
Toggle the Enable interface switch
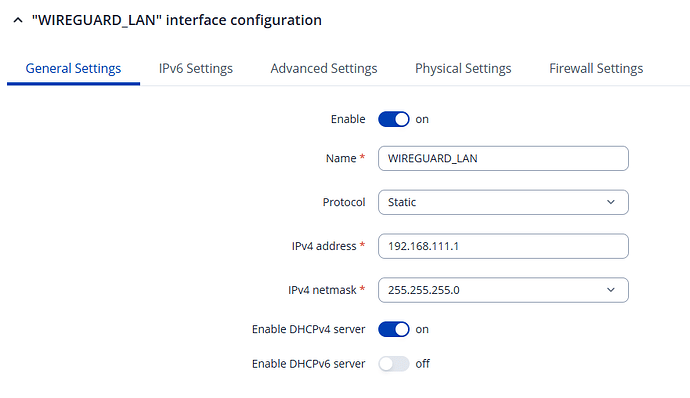394,119
